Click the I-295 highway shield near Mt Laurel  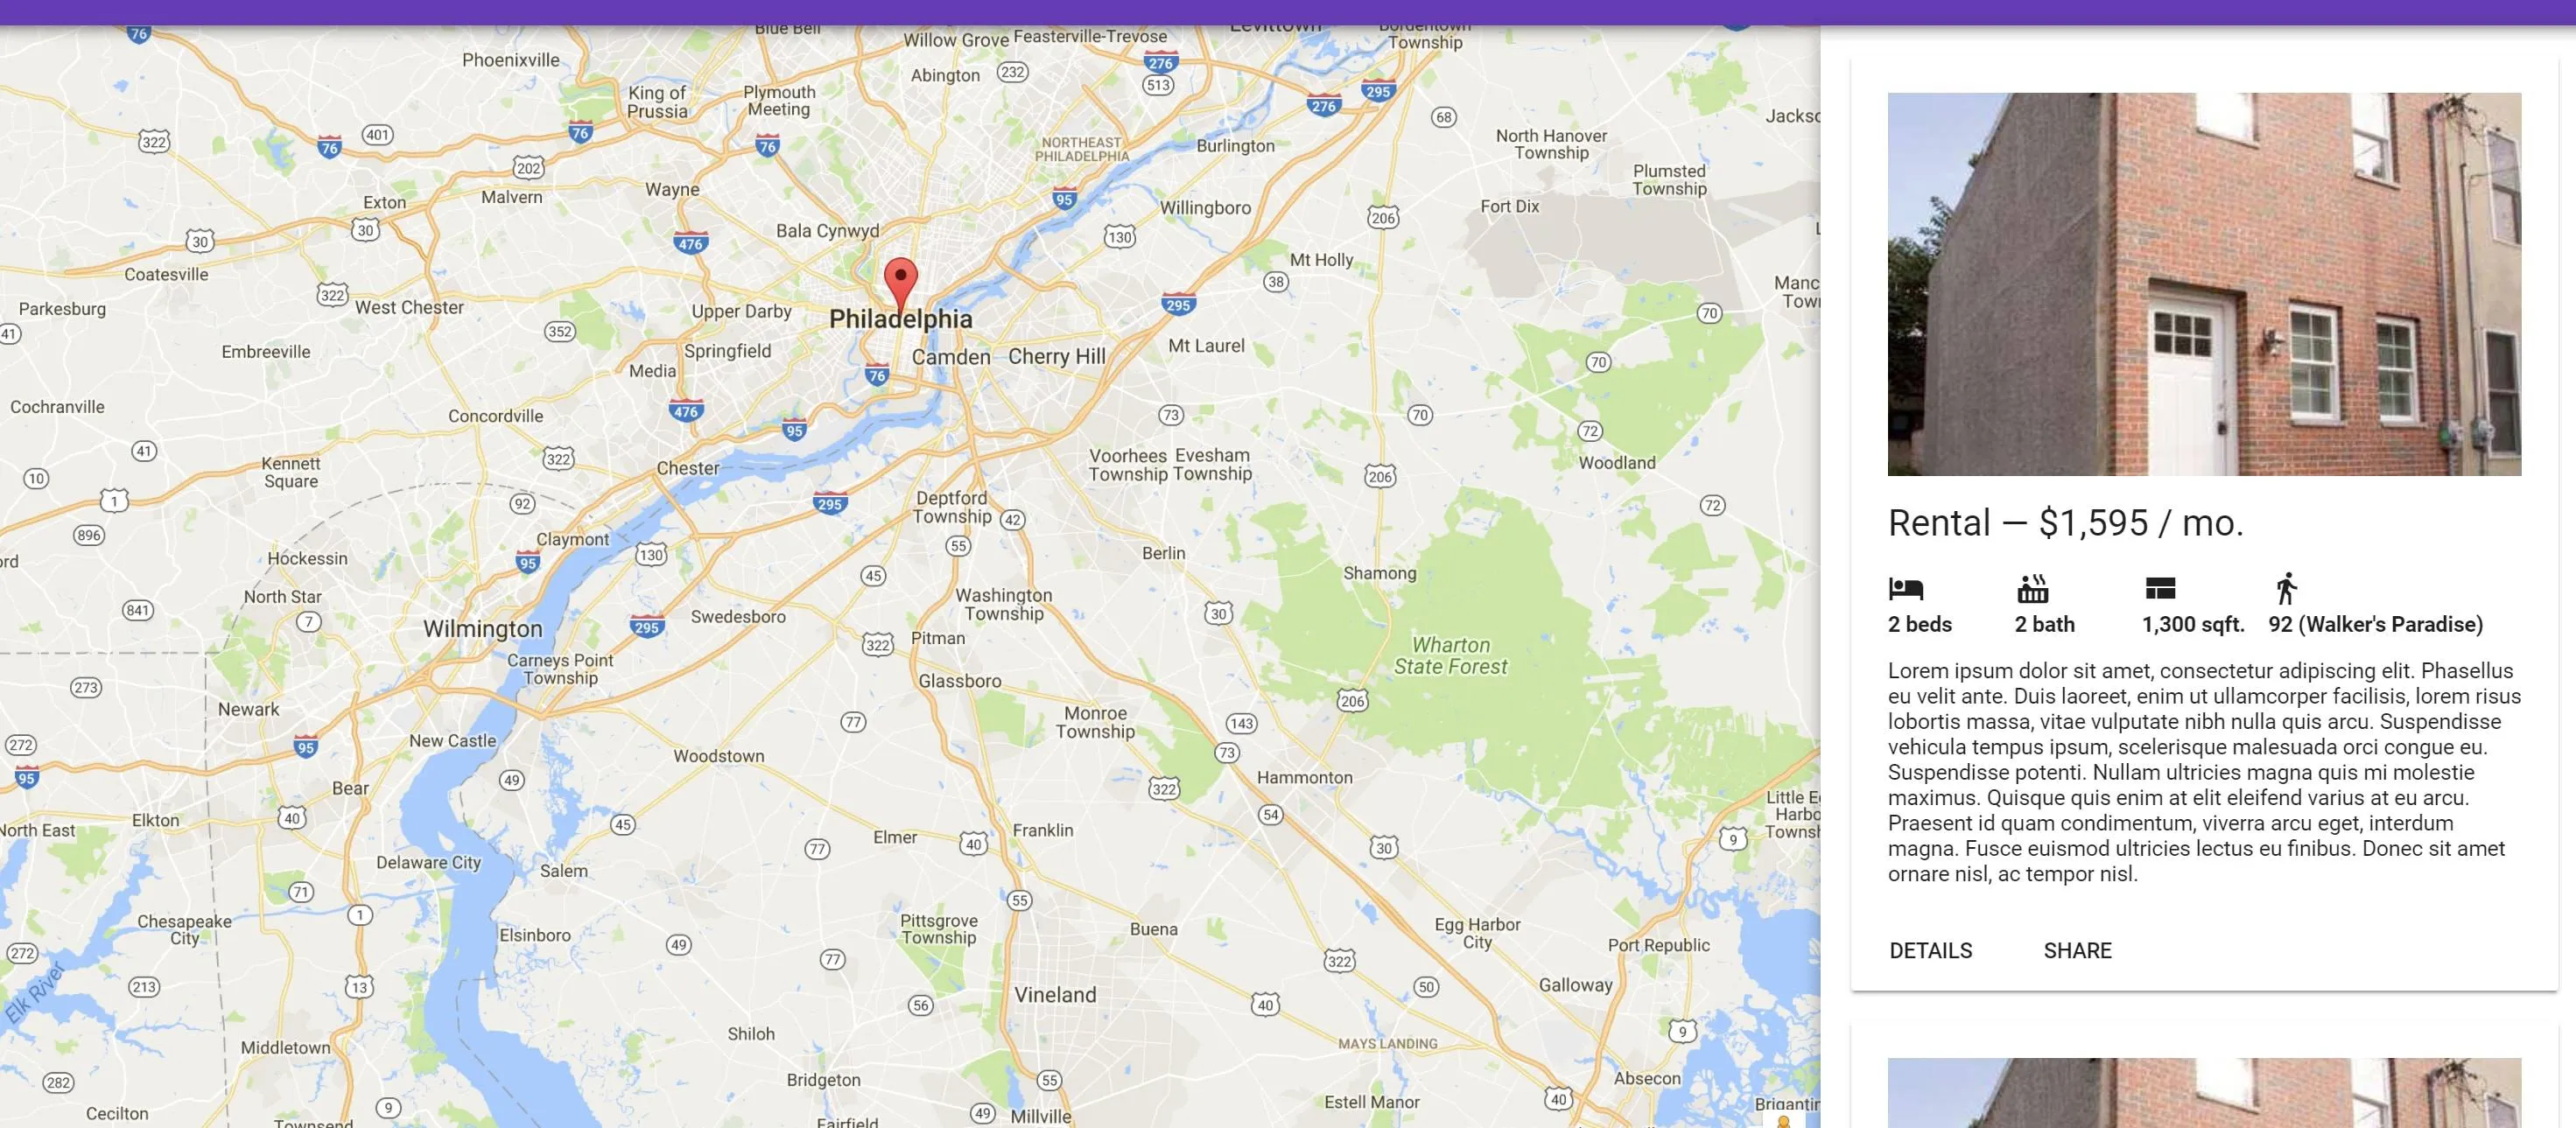coord(1178,304)
